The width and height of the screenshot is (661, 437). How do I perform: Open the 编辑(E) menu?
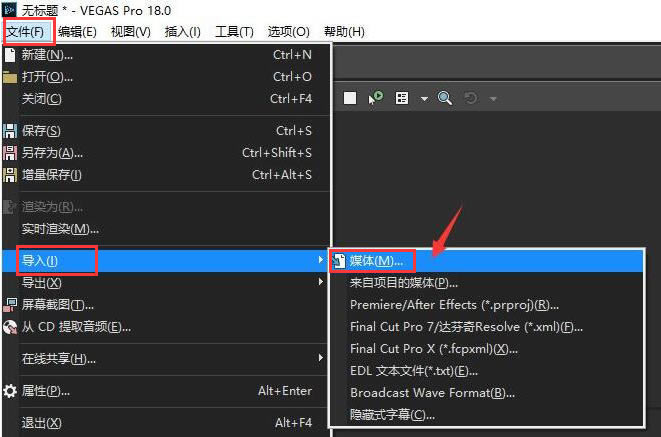(x=77, y=32)
